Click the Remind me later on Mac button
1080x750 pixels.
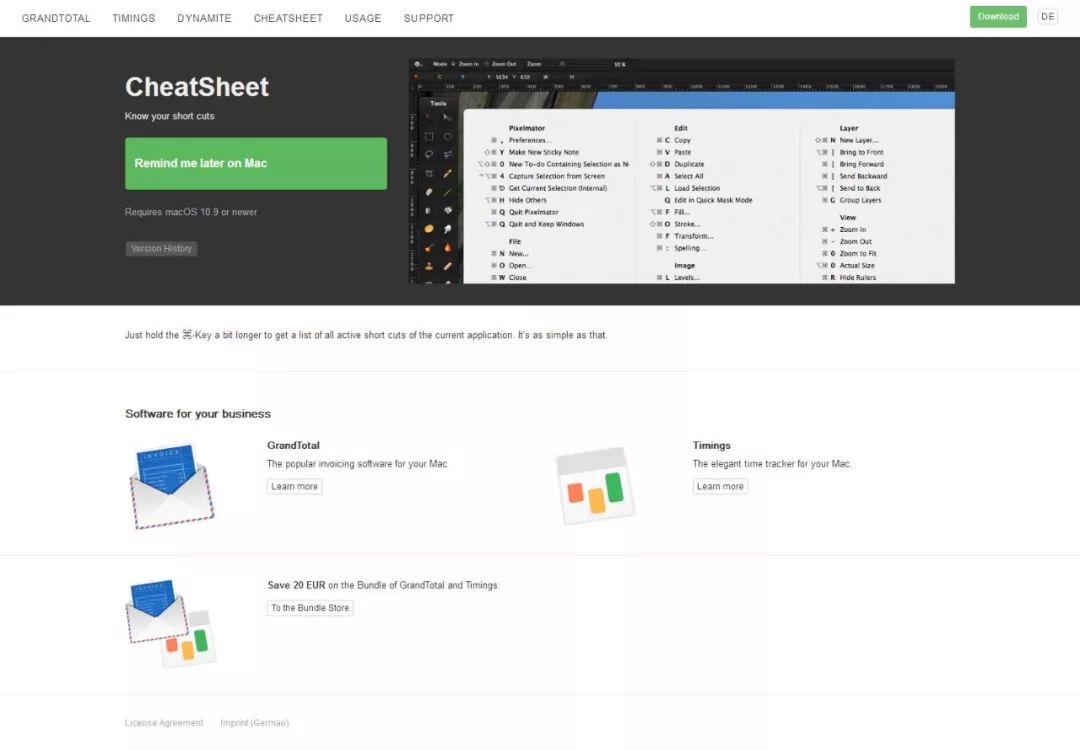(x=256, y=164)
